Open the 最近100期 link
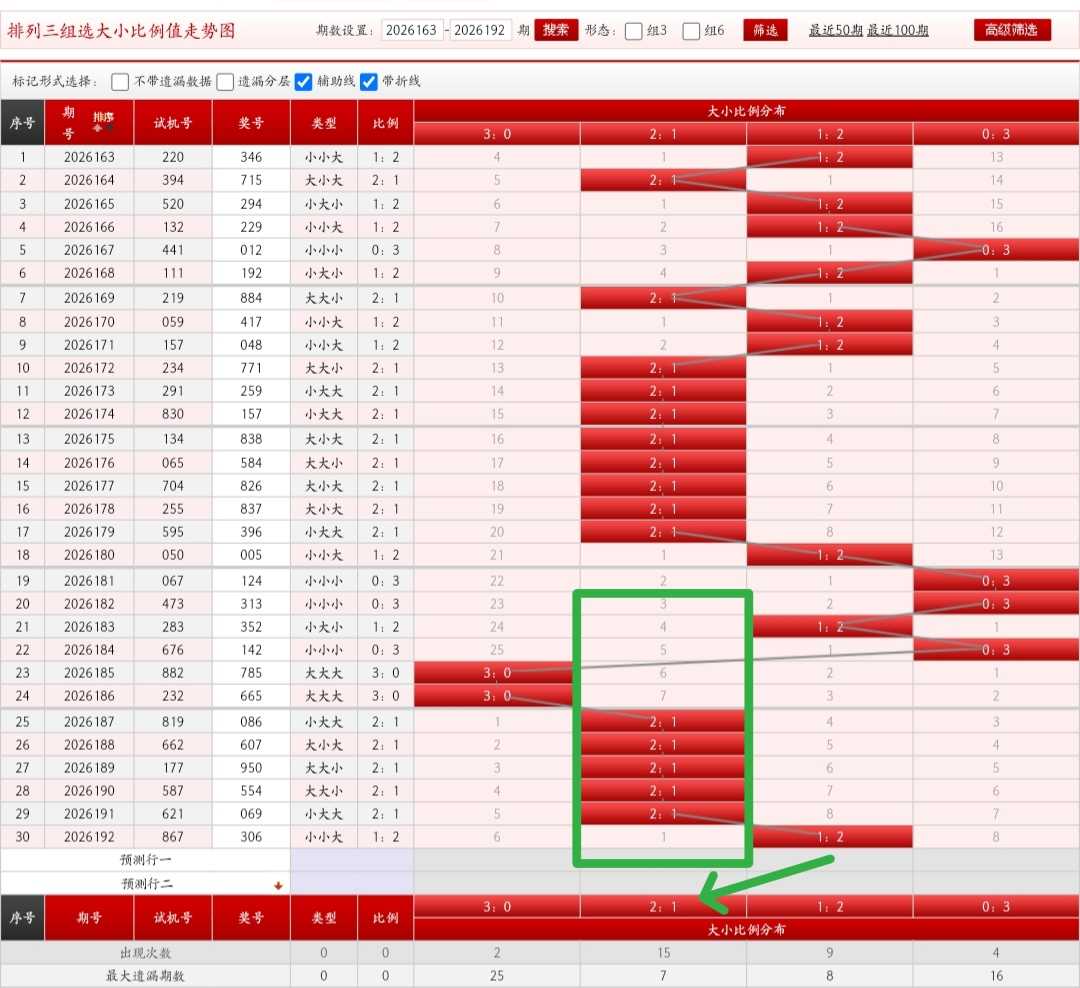The height and width of the screenshot is (988, 1080). point(897,30)
